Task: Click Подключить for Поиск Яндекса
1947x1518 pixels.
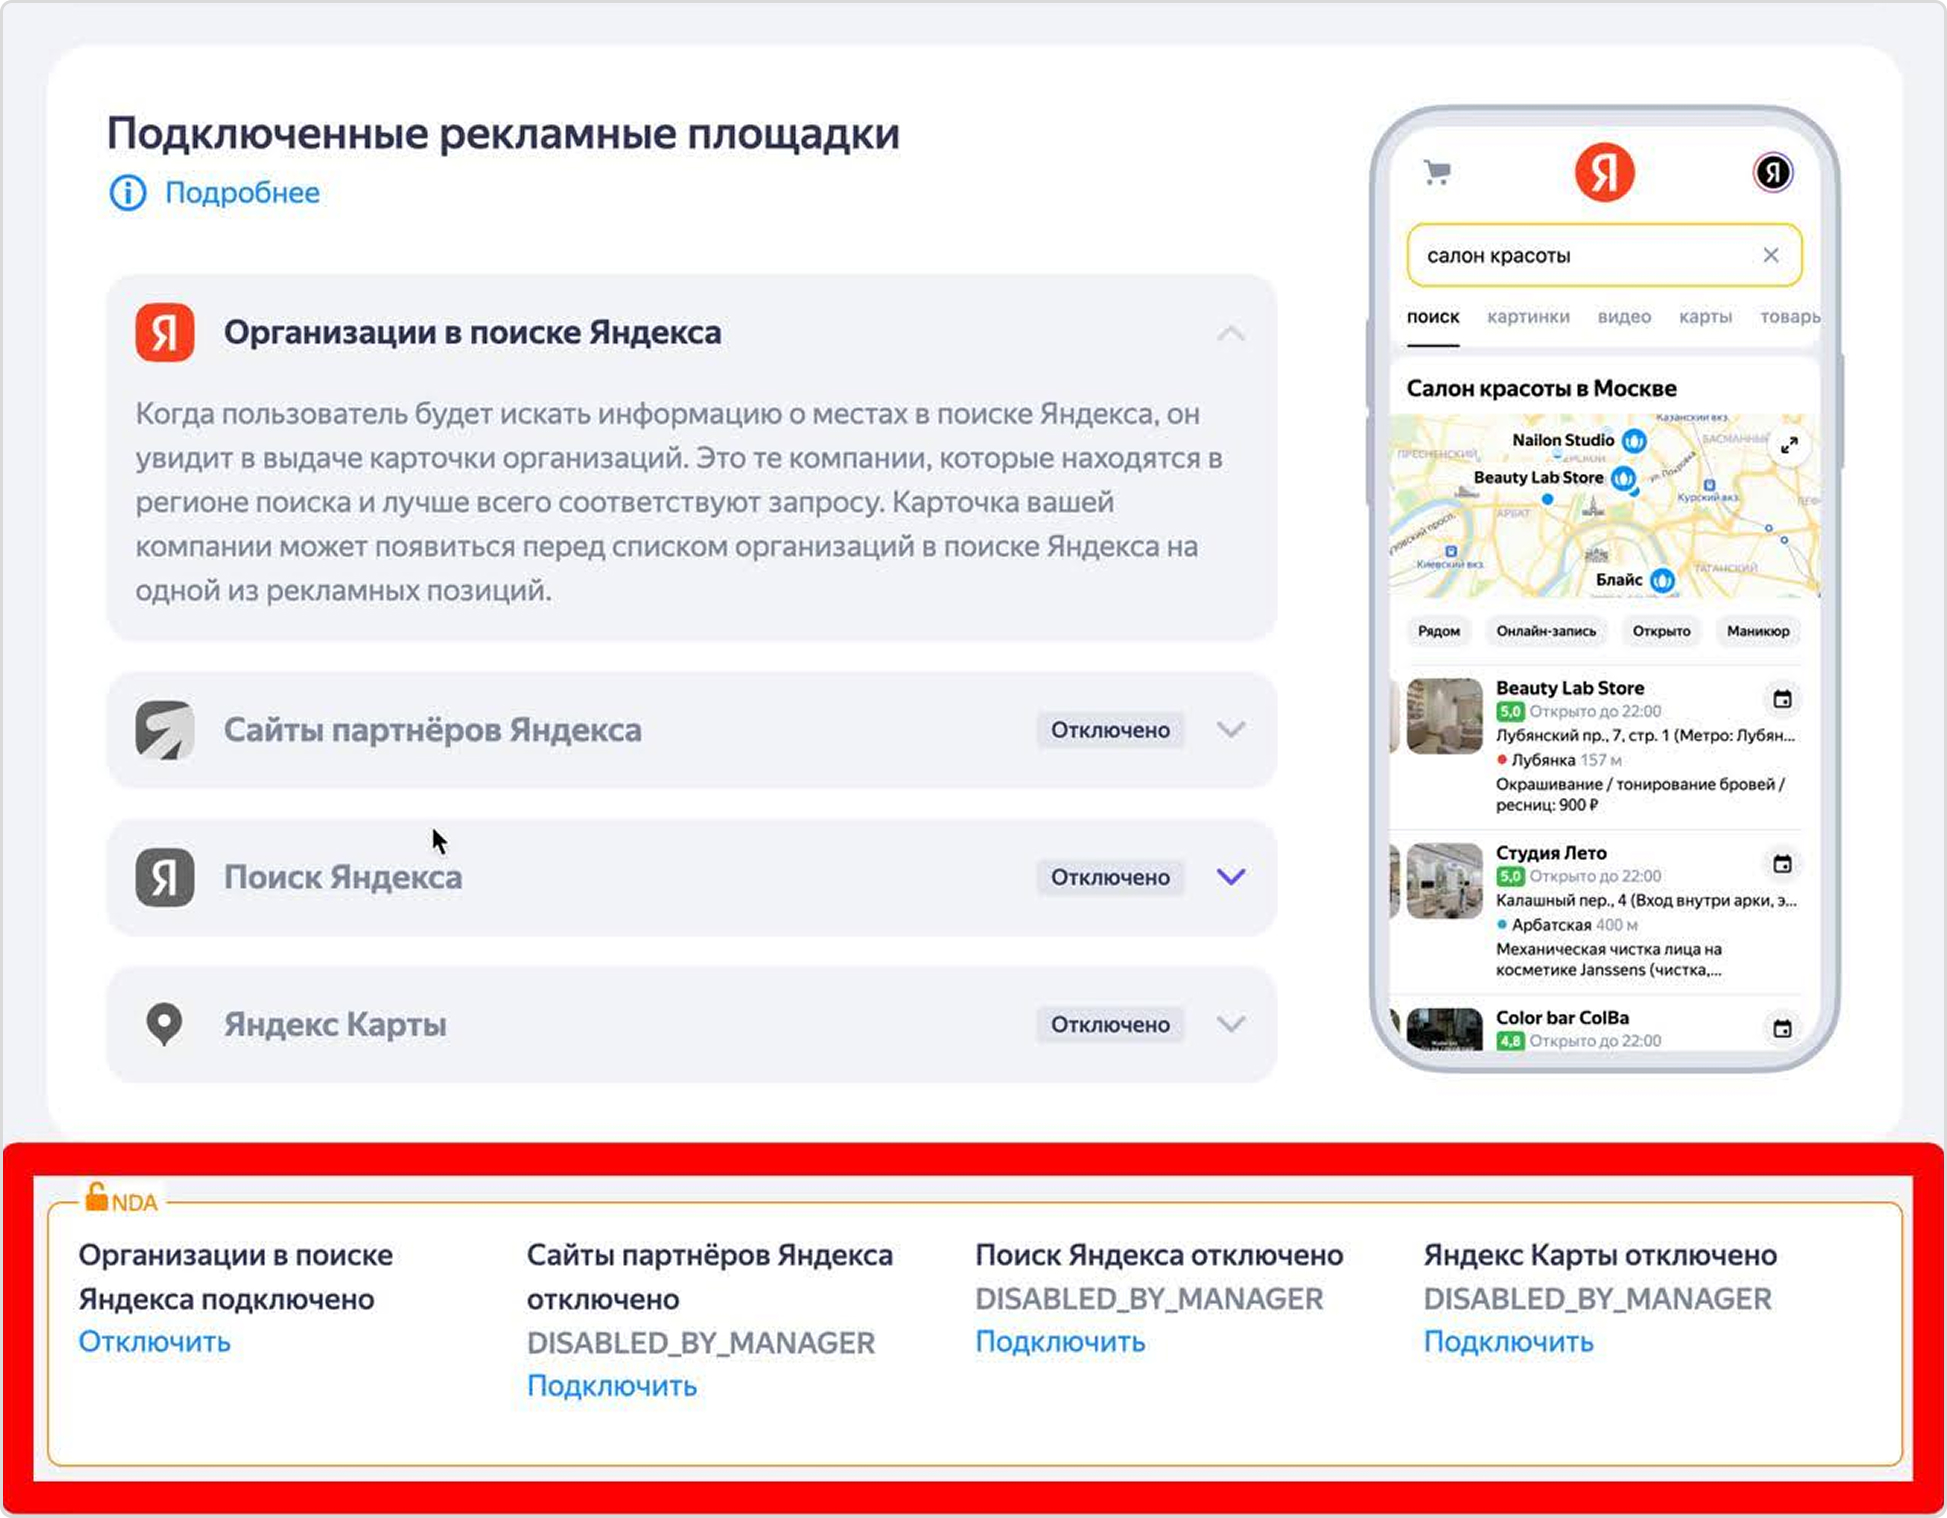Action: [1060, 1341]
